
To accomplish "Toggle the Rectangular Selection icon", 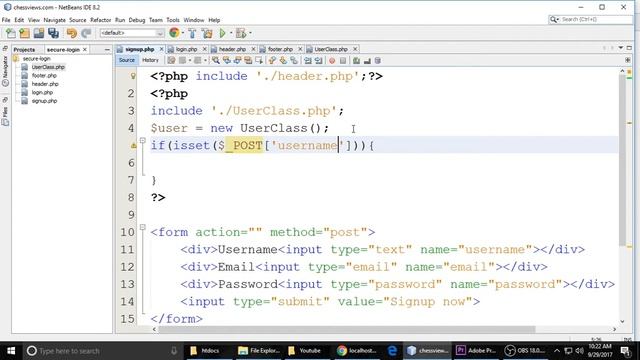I will tap(259, 60).
